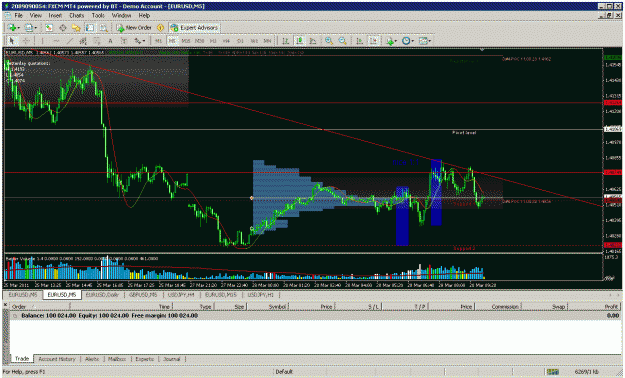Toggle H1 timeframe button

coord(213,41)
